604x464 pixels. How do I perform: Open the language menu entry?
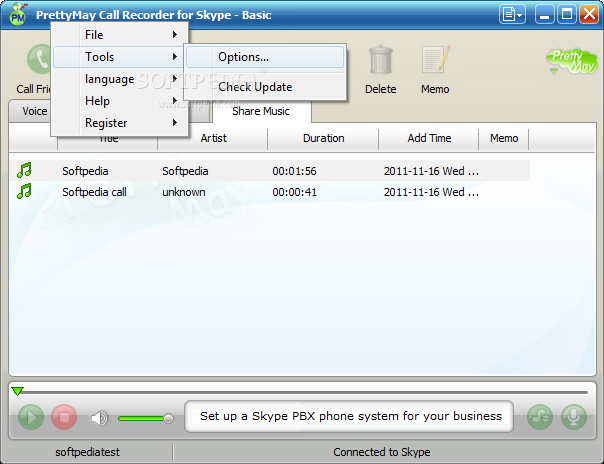click(x=119, y=79)
